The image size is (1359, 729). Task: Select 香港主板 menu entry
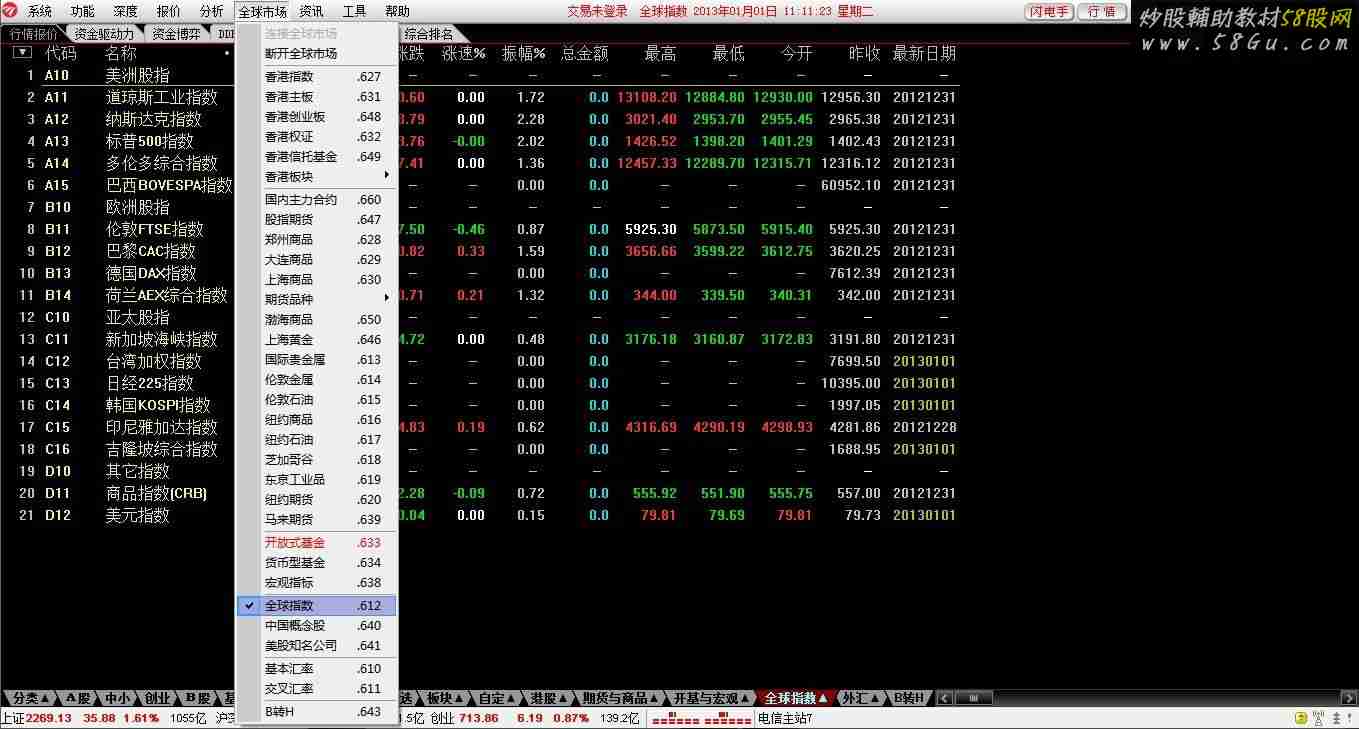[x=317, y=97]
